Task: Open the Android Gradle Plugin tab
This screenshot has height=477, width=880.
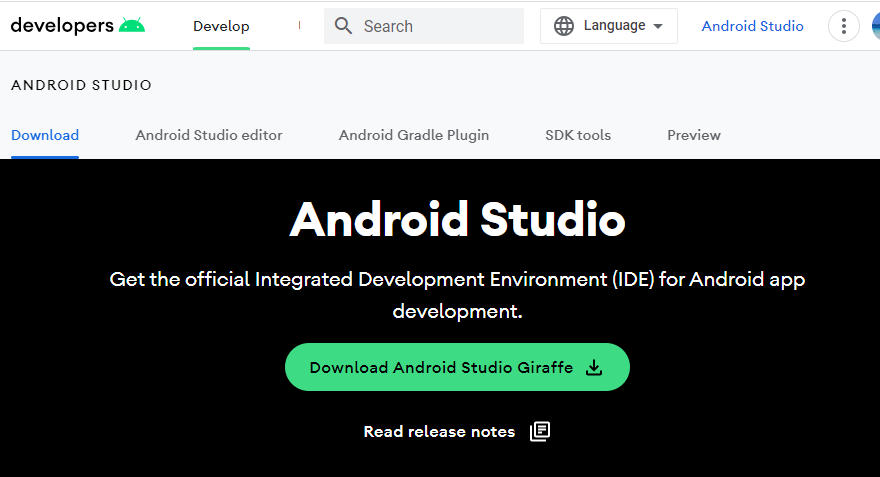Action: [414, 135]
